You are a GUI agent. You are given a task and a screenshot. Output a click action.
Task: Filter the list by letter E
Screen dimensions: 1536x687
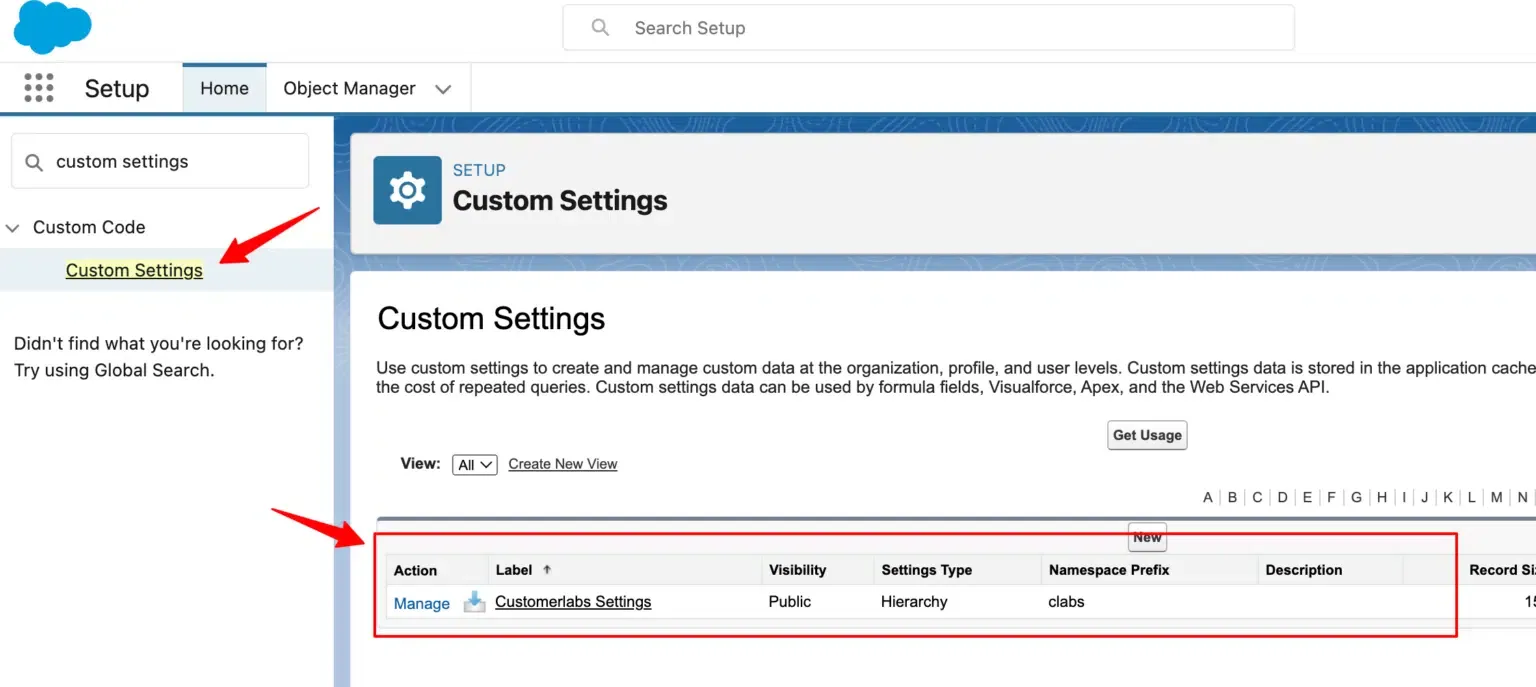(x=1307, y=497)
